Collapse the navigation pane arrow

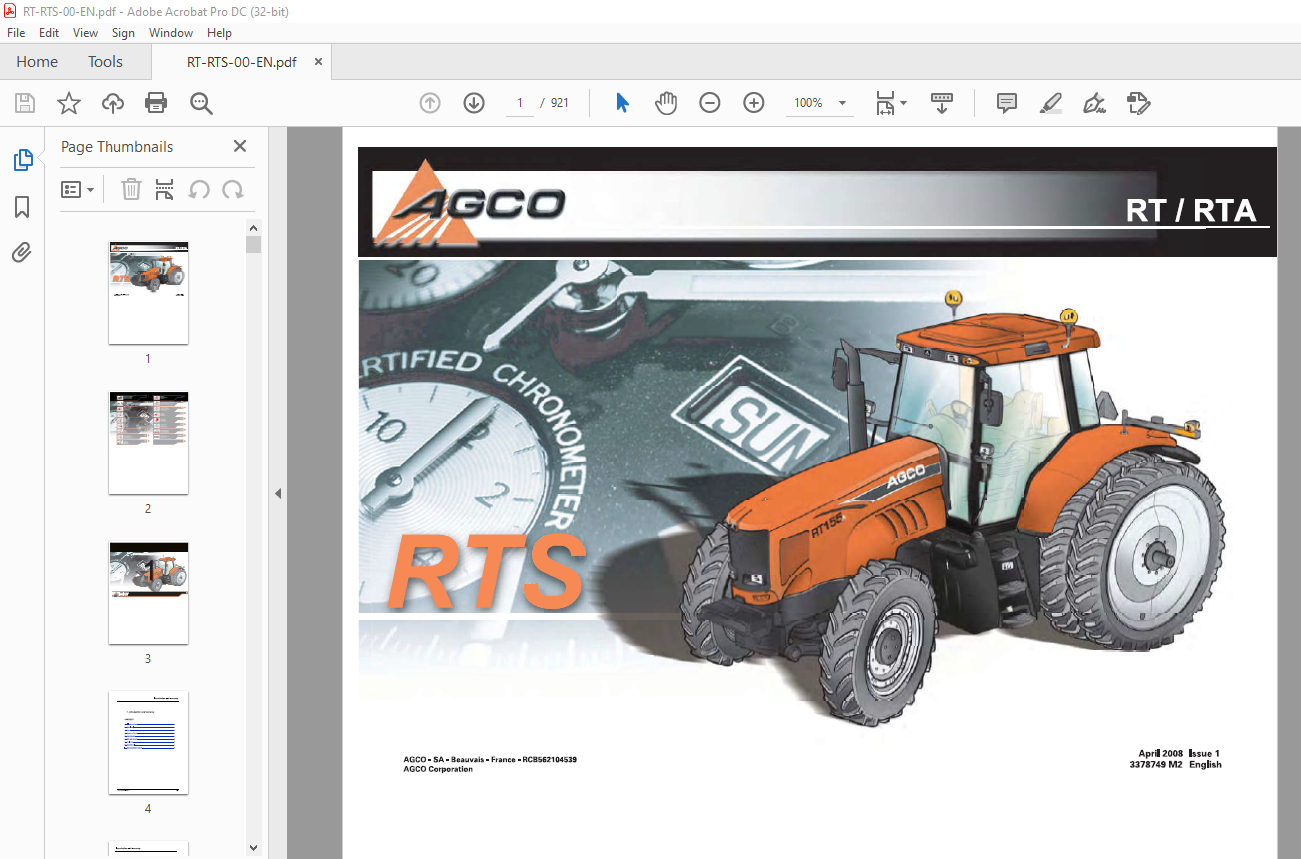[278, 493]
